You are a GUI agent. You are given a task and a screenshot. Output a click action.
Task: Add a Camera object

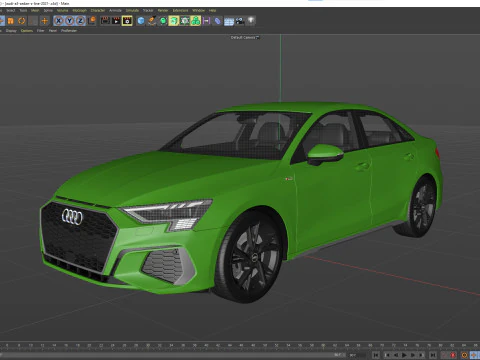pos(240,21)
